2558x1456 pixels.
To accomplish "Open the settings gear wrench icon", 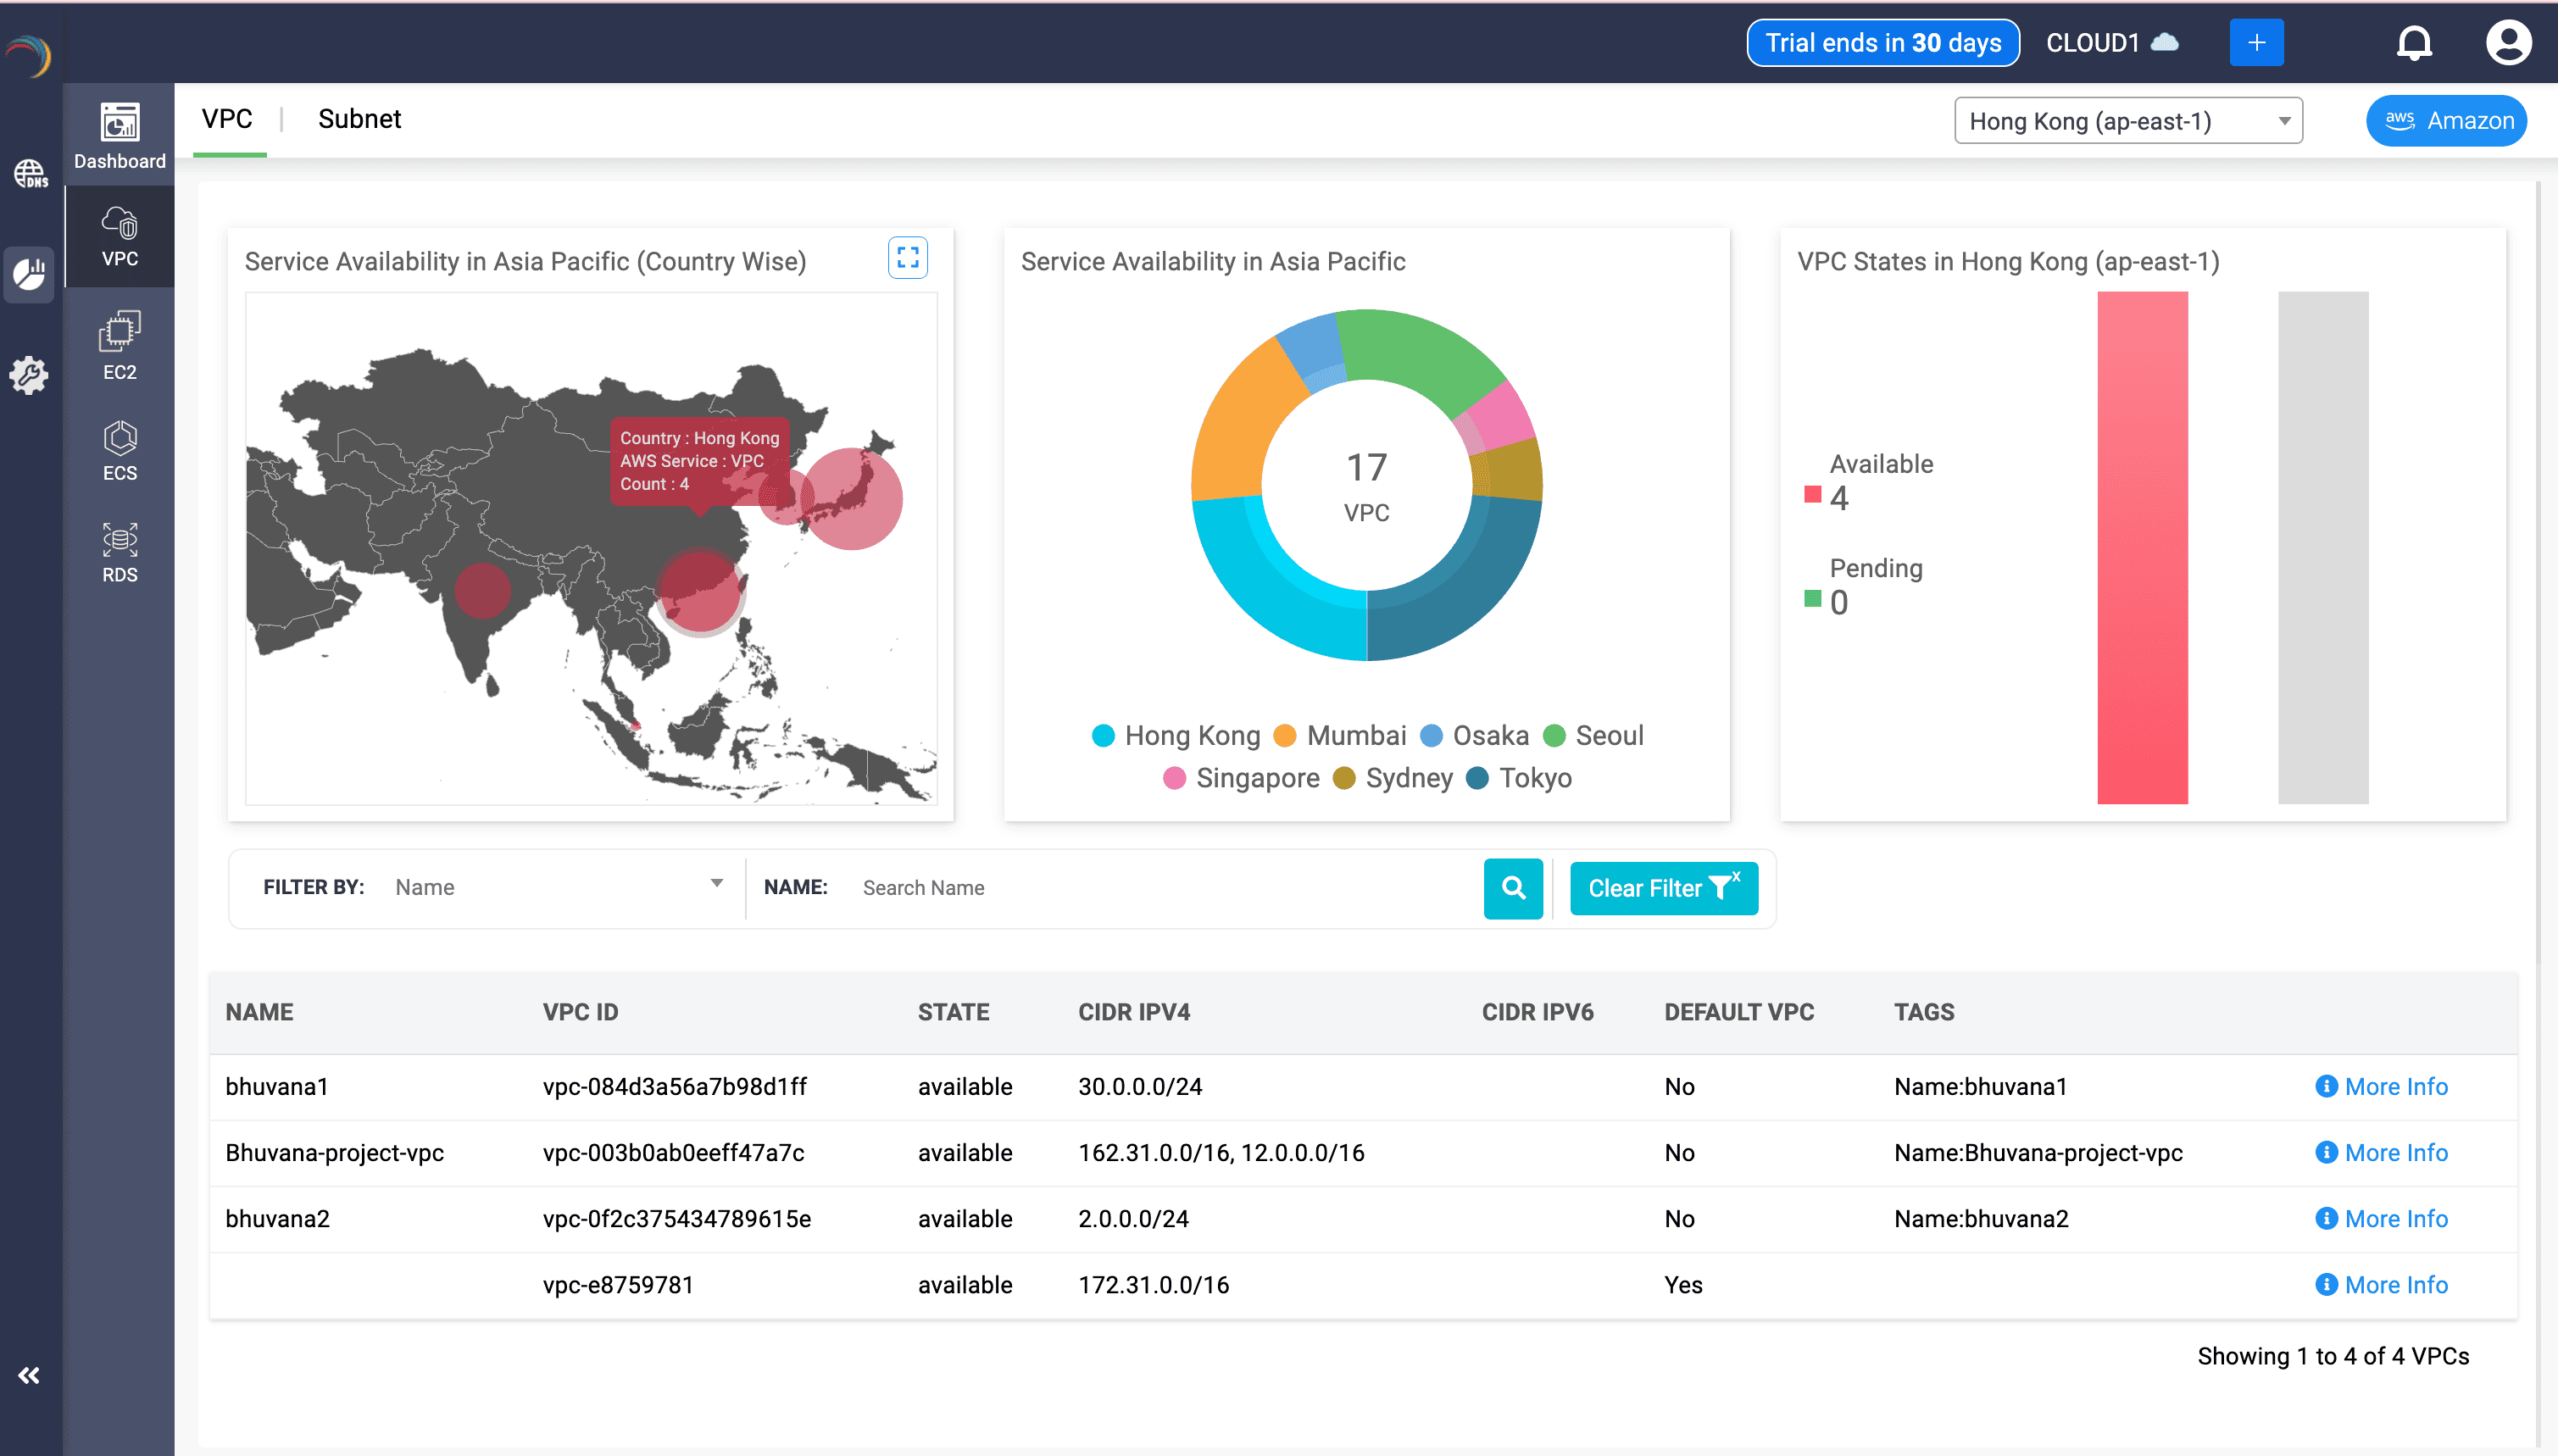I will pyautogui.click(x=29, y=375).
